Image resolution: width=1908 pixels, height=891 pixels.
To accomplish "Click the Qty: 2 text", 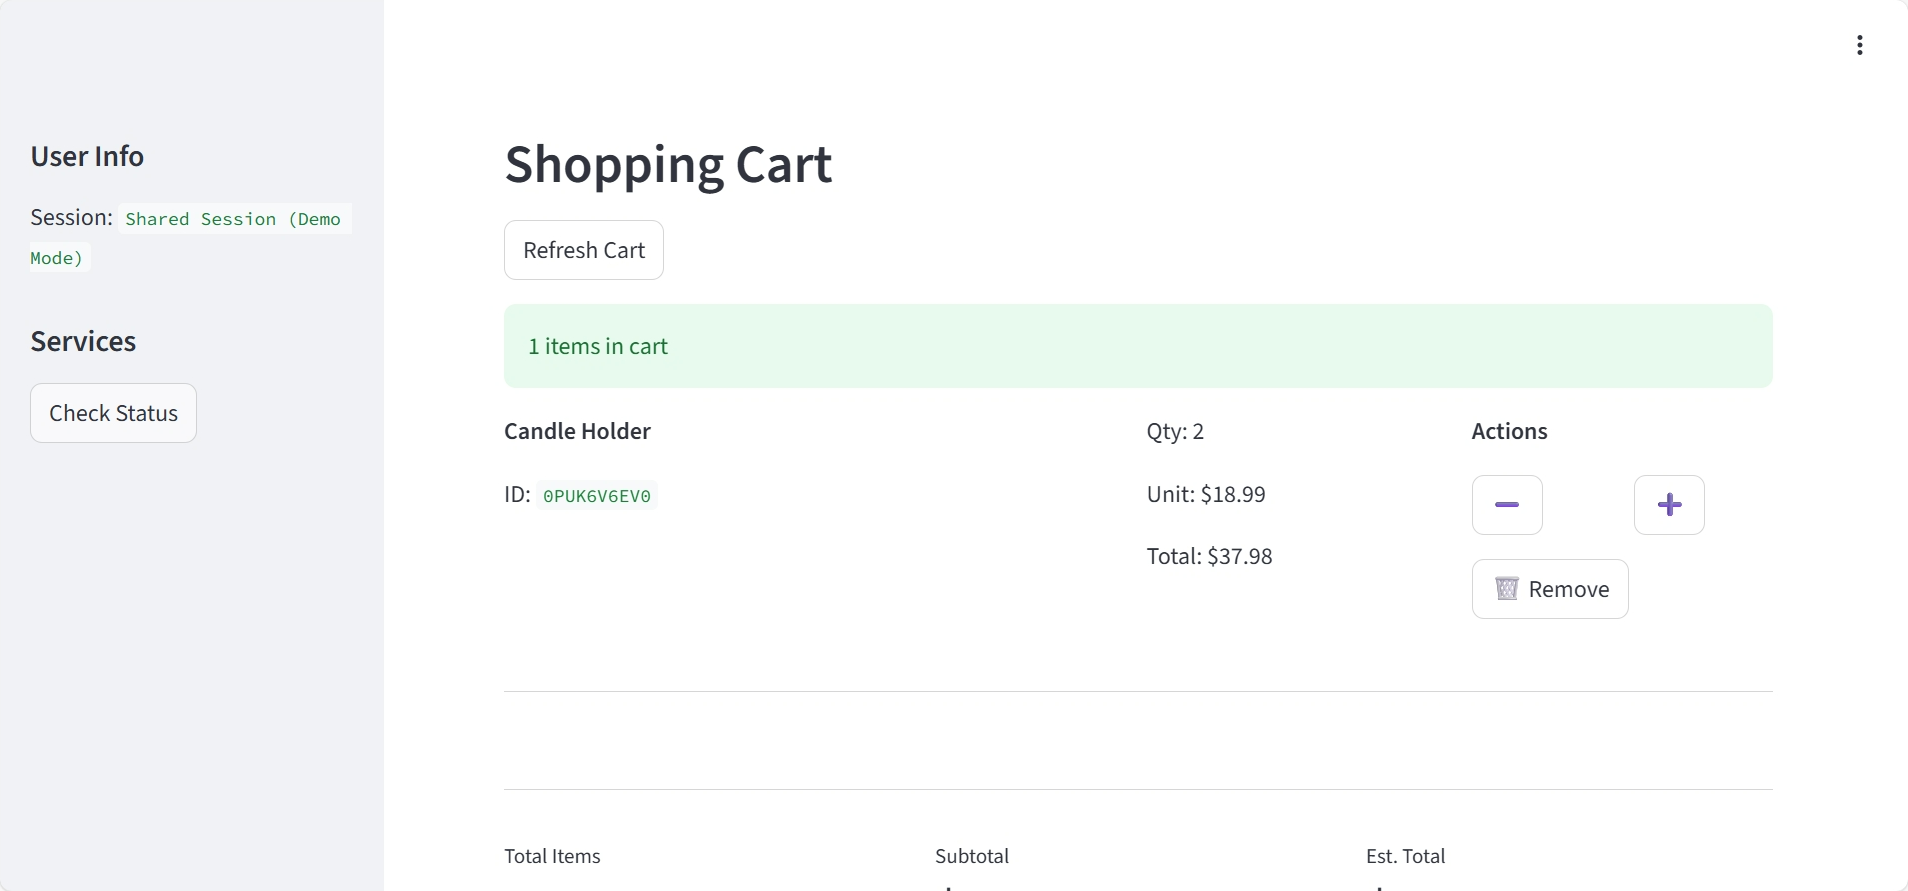I will (1175, 431).
